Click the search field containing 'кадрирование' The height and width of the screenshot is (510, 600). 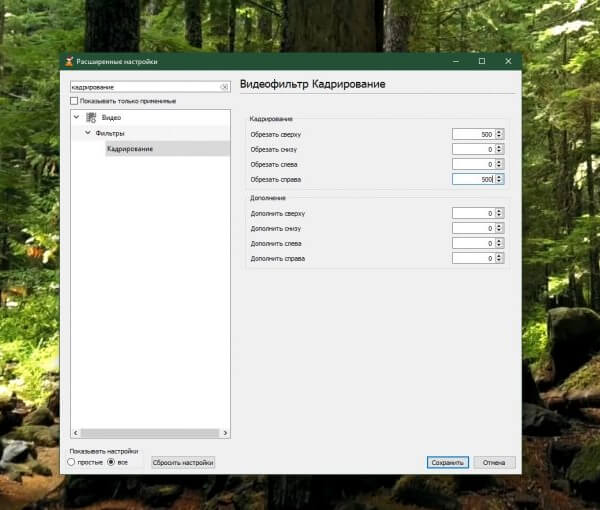[142, 88]
